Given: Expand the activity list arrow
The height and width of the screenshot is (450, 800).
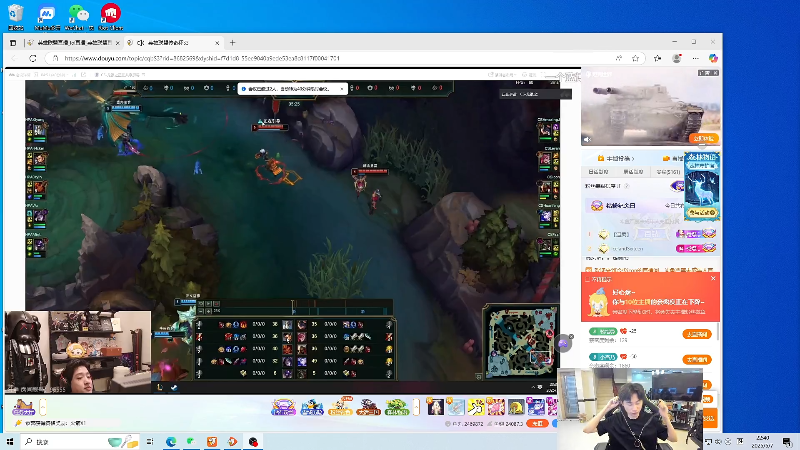Looking at the screenshot, I should pos(416,407).
